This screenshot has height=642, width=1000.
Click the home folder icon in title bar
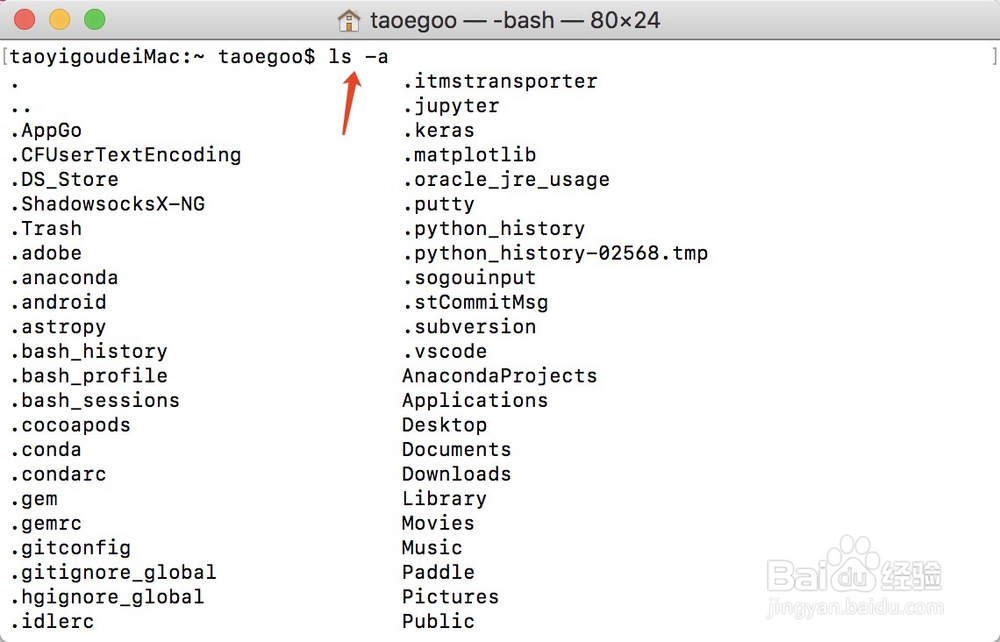point(348,20)
